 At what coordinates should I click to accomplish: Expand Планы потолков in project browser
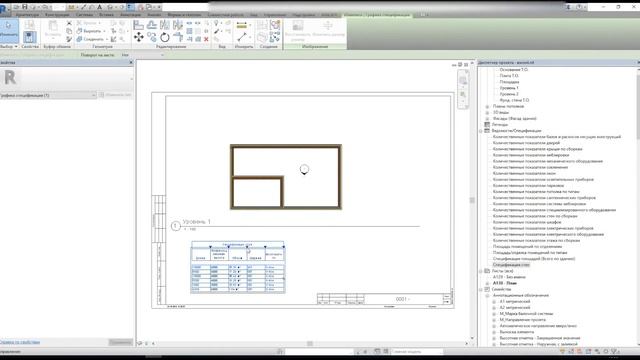(x=487, y=106)
